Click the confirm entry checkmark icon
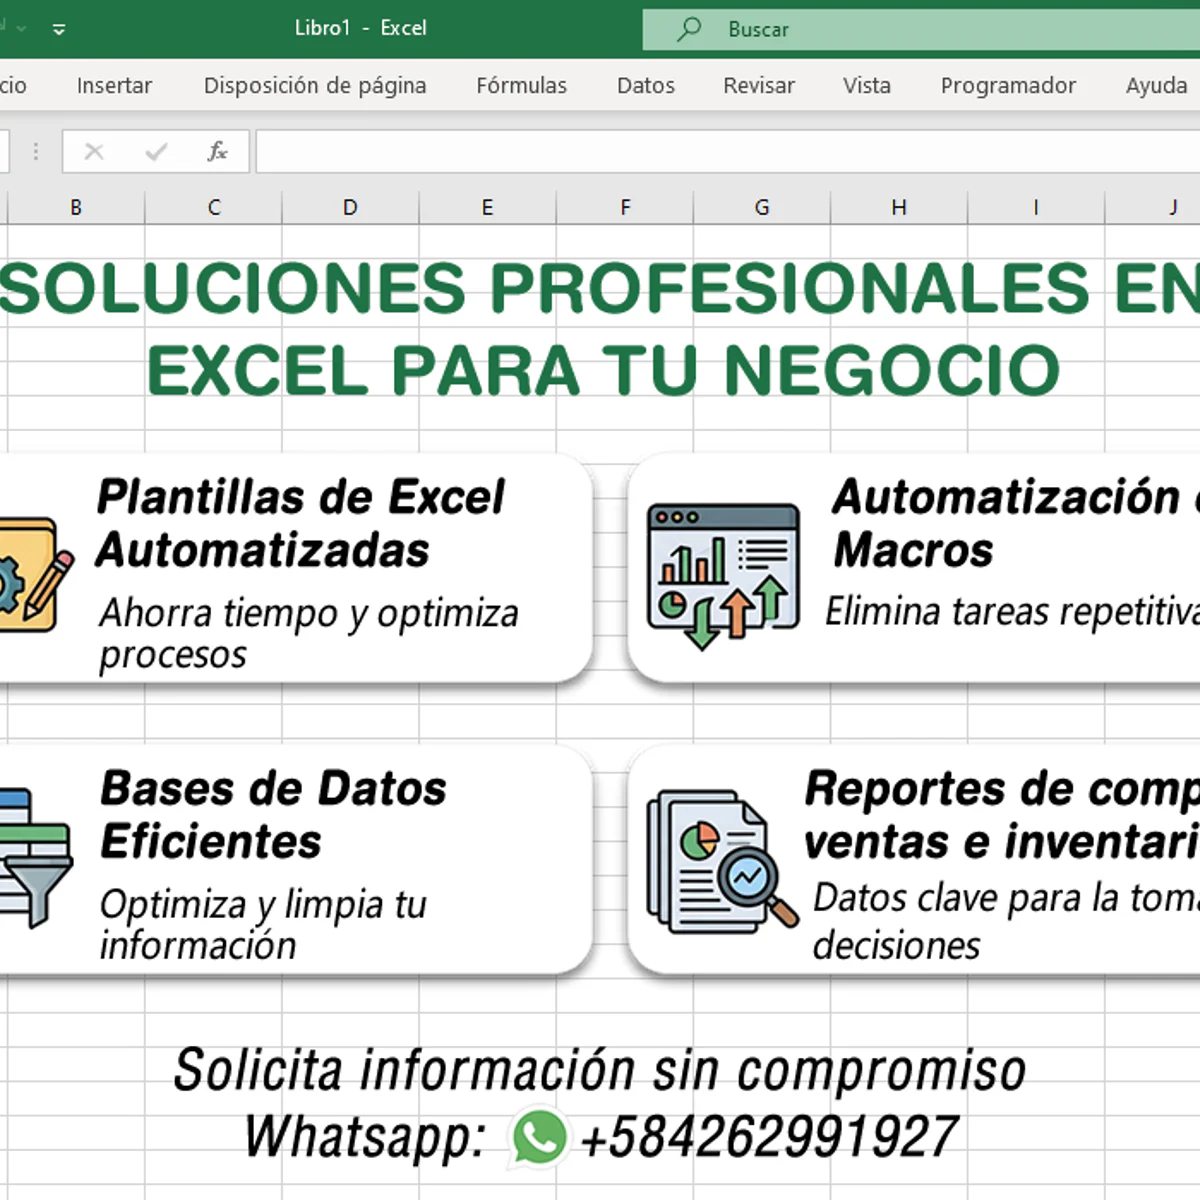The width and height of the screenshot is (1200, 1200). [x=156, y=152]
